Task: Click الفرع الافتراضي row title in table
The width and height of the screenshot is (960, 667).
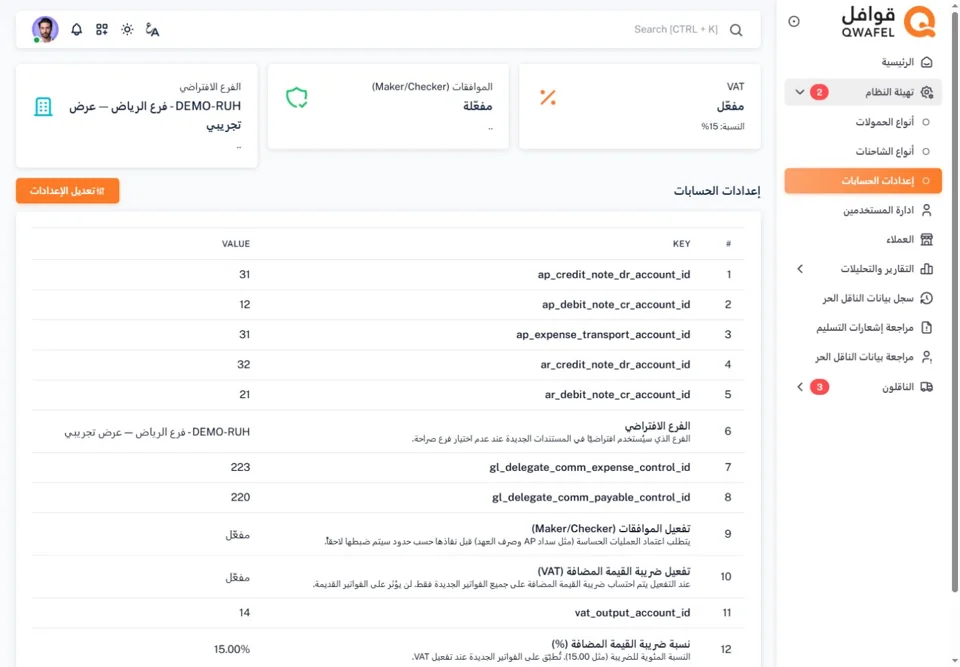Action: 657,426
